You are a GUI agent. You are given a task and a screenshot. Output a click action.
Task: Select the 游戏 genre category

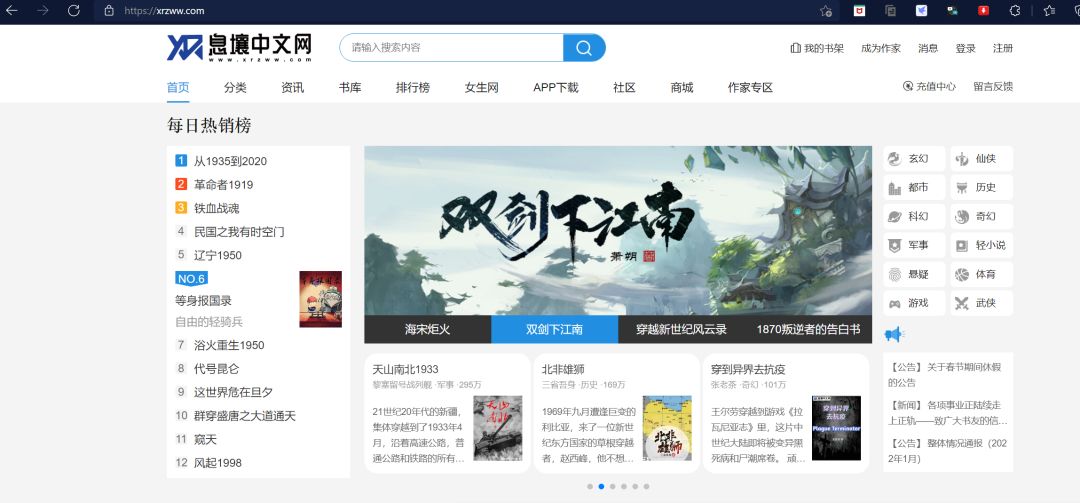click(914, 303)
